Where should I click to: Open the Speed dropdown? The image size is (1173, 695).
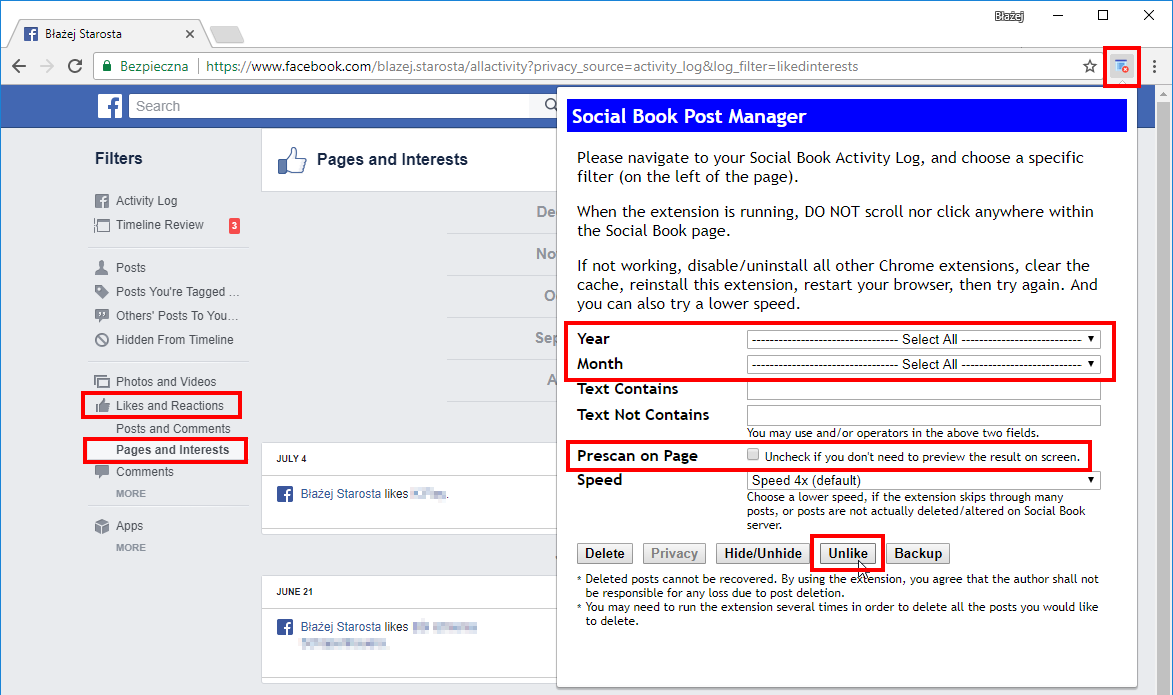(x=923, y=480)
